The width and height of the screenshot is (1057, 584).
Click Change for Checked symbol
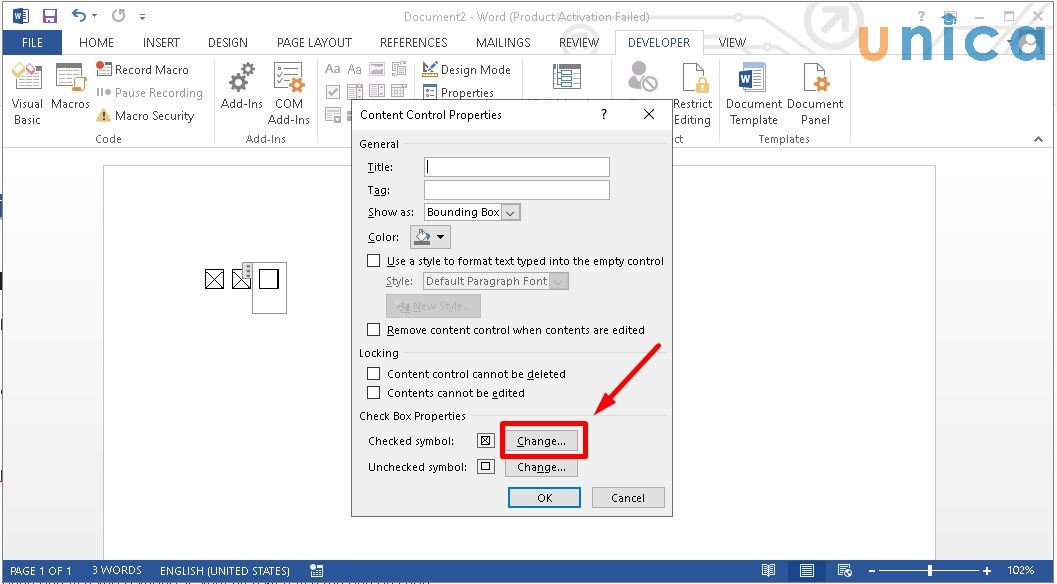(541, 441)
